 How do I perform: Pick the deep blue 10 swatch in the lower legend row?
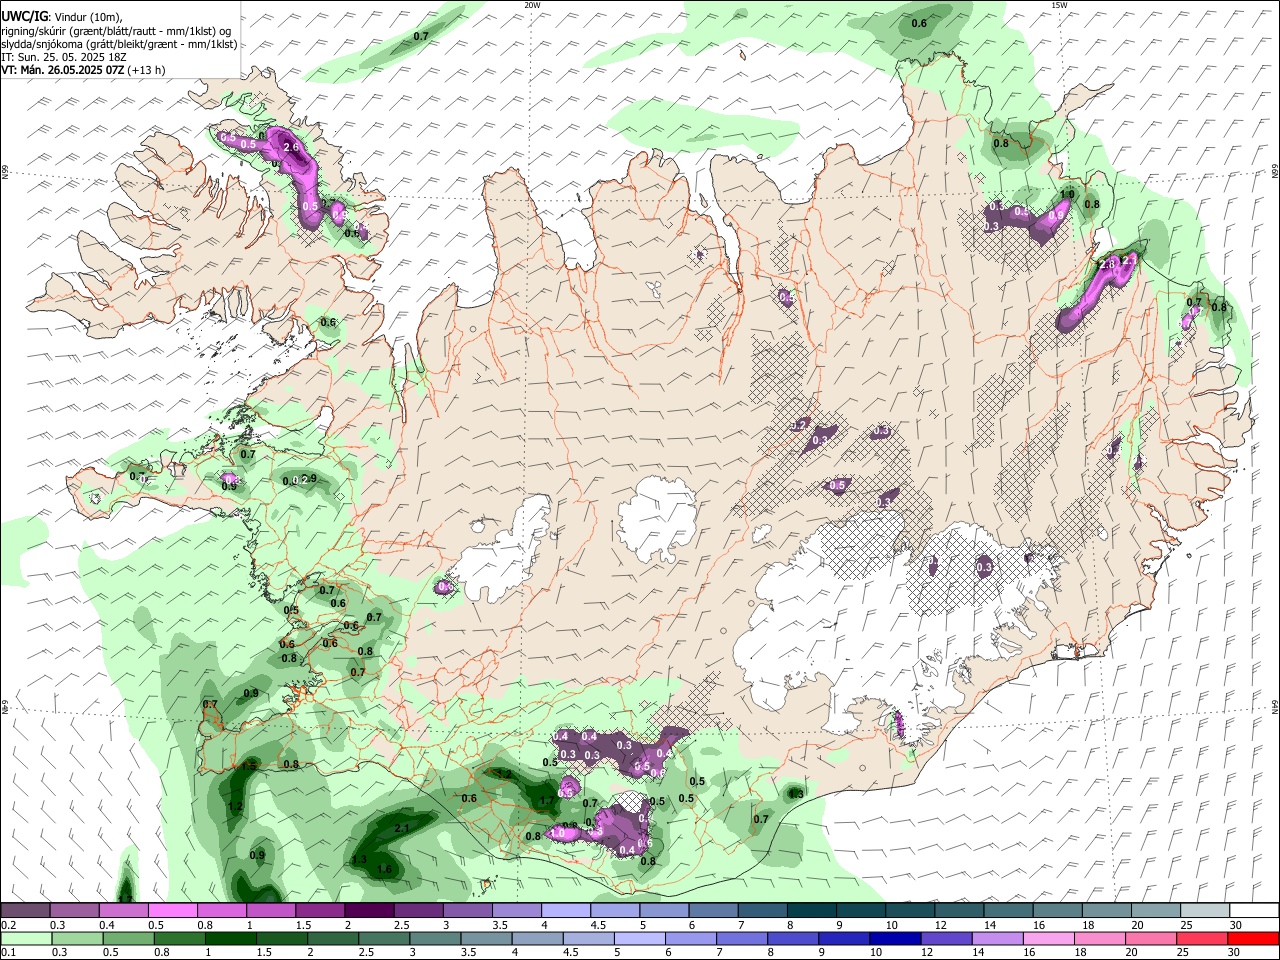click(x=895, y=938)
